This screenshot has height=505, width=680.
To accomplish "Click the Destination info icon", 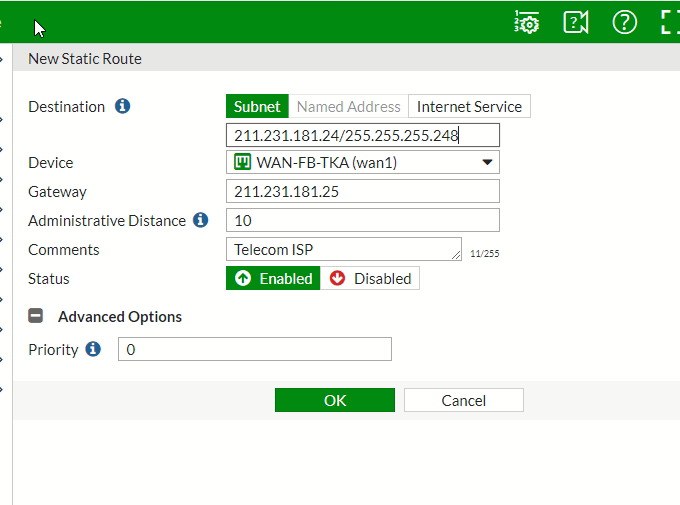I will click(123, 106).
